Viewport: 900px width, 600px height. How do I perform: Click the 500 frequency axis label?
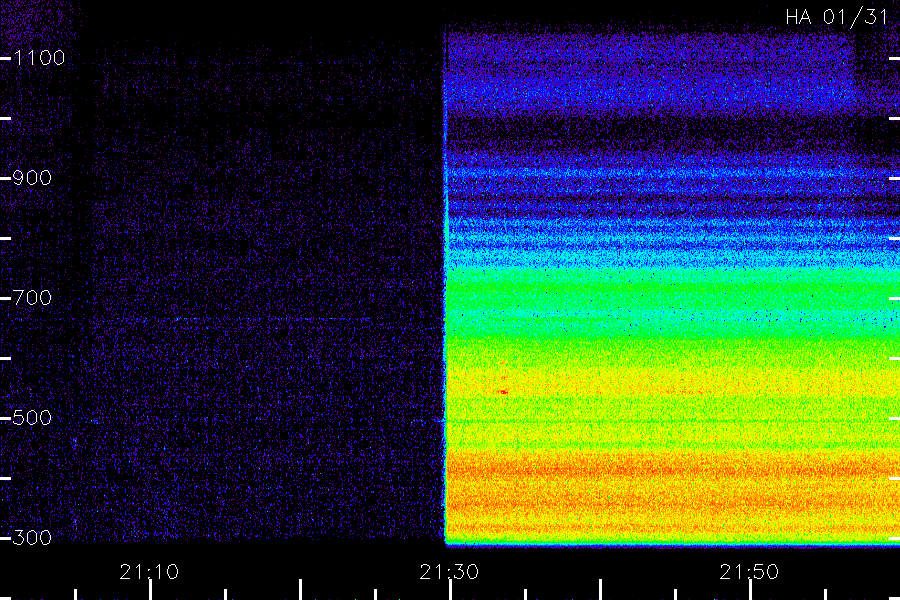(x=33, y=418)
